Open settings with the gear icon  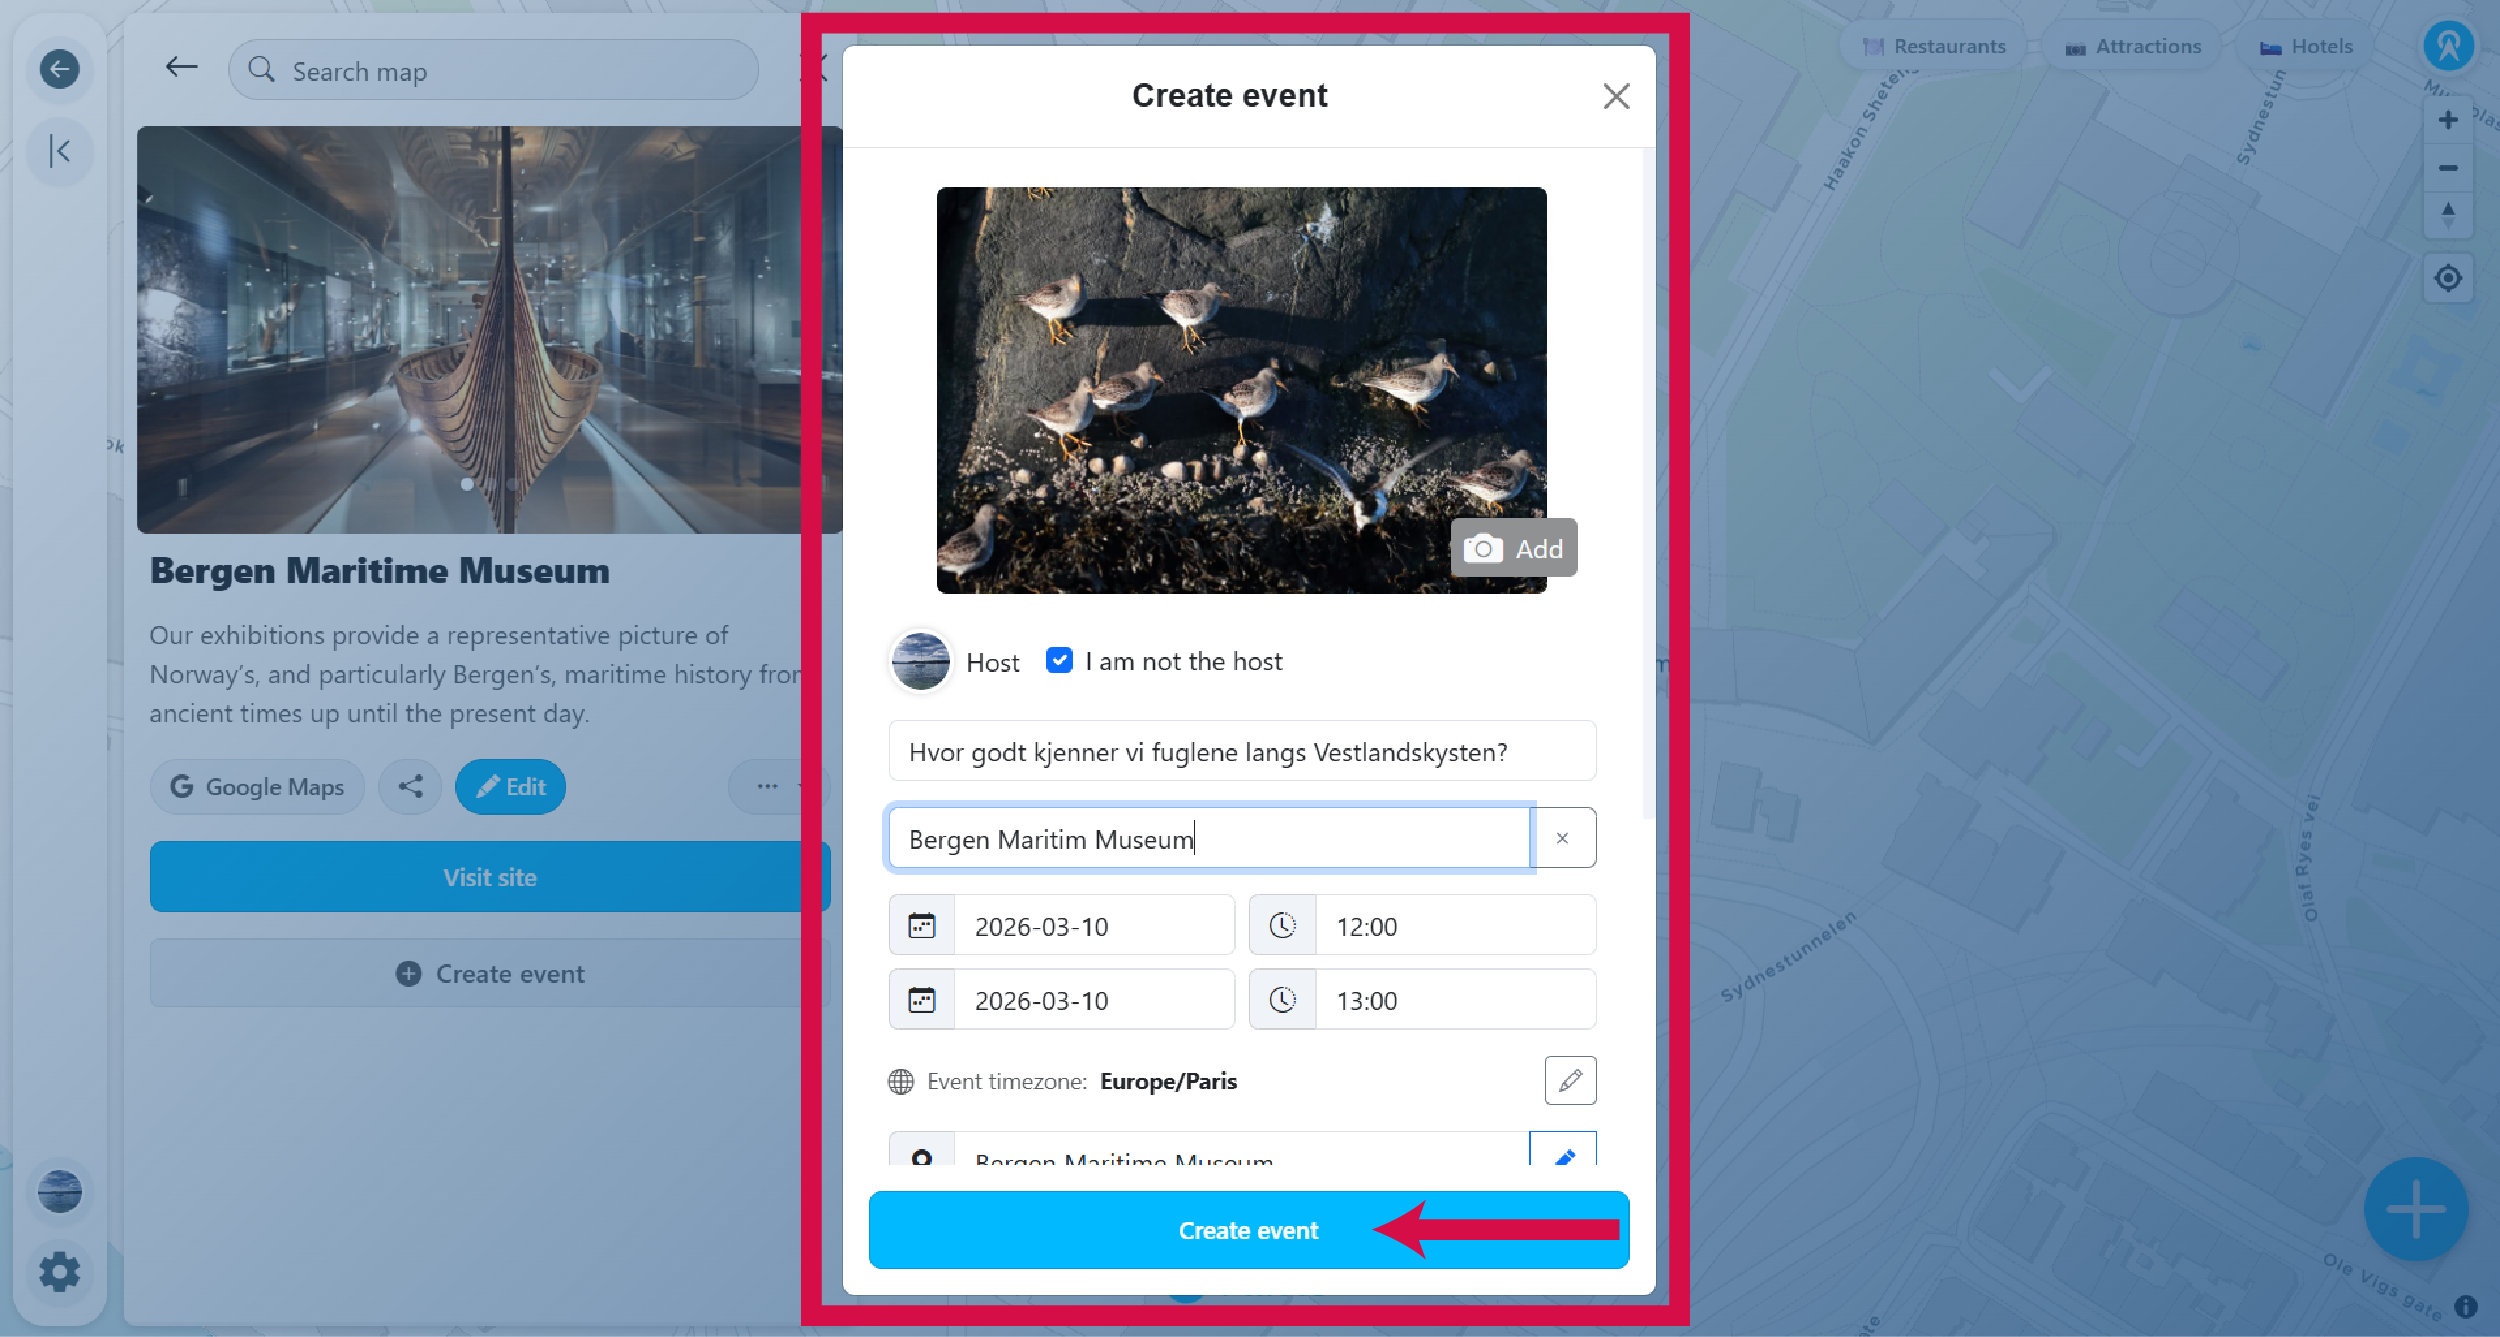click(x=60, y=1272)
